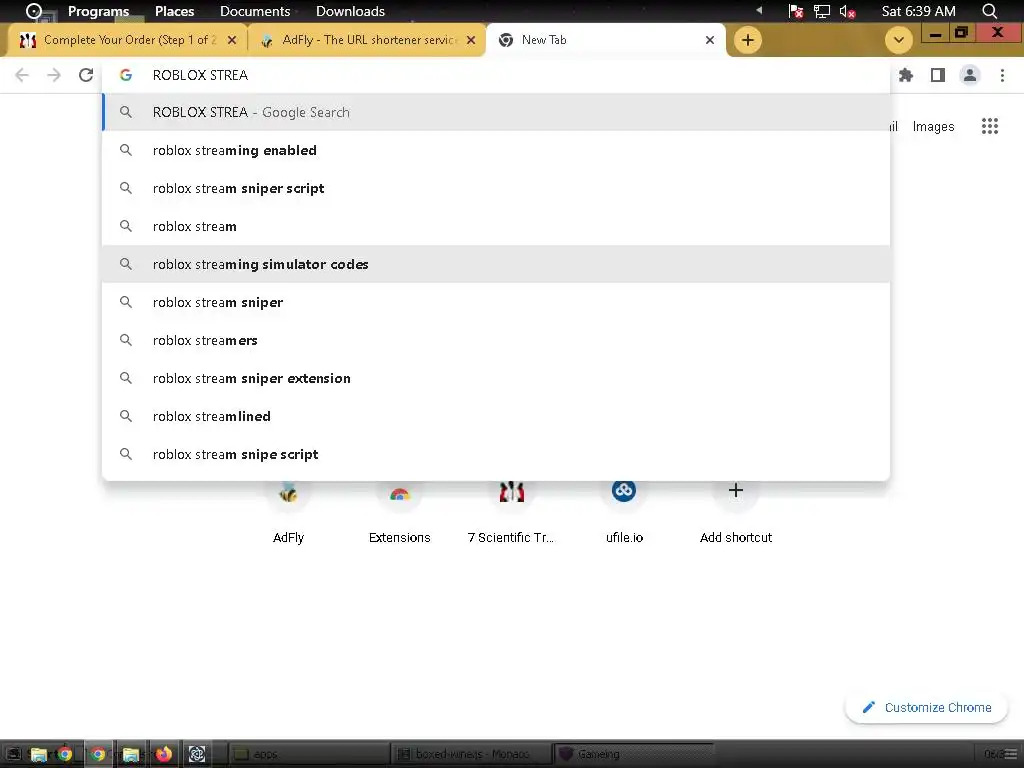Open a new tab with the plus button
Screen dimensions: 1024x768
click(x=748, y=40)
